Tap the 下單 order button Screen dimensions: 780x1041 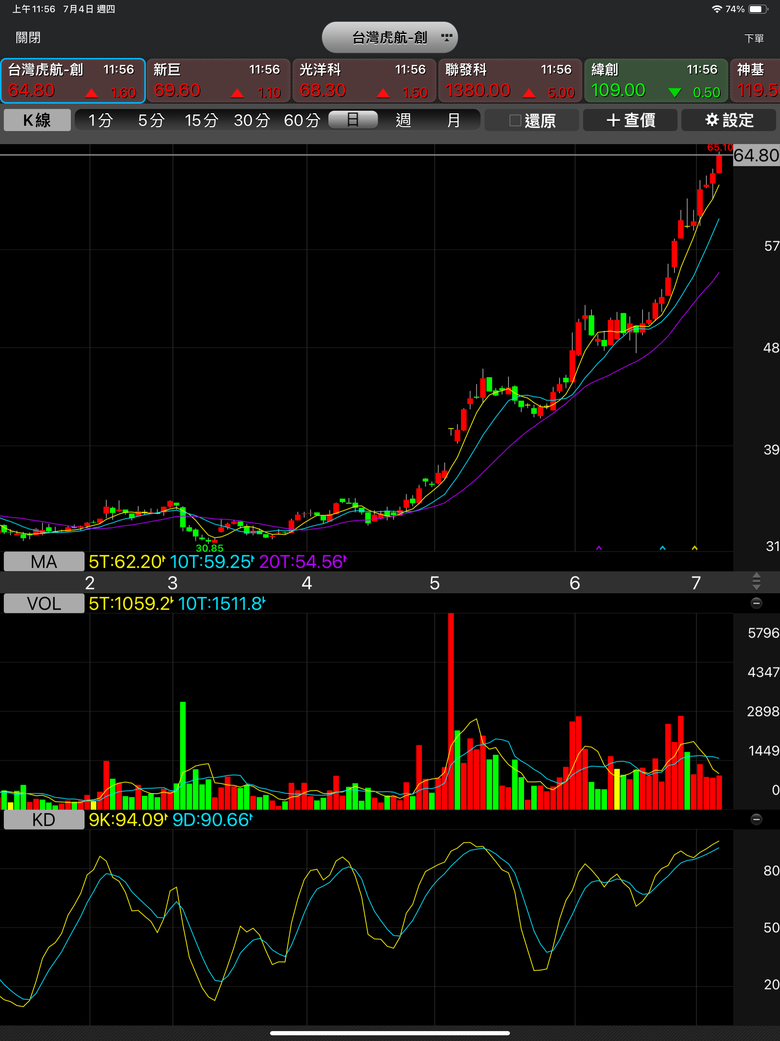coord(754,39)
